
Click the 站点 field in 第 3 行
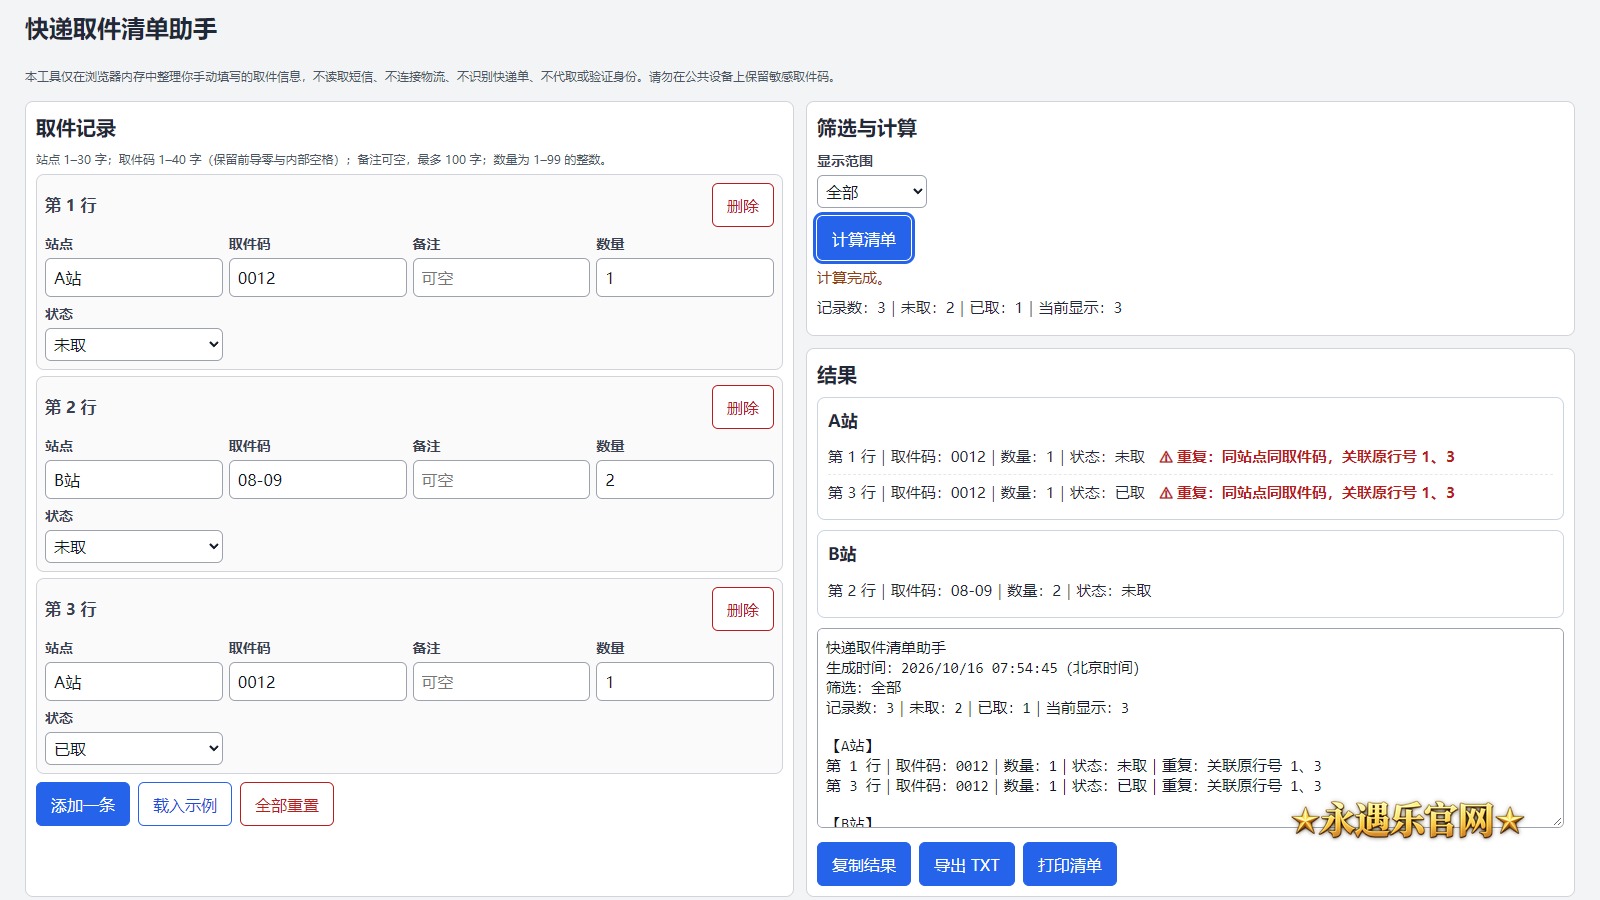point(134,682)
